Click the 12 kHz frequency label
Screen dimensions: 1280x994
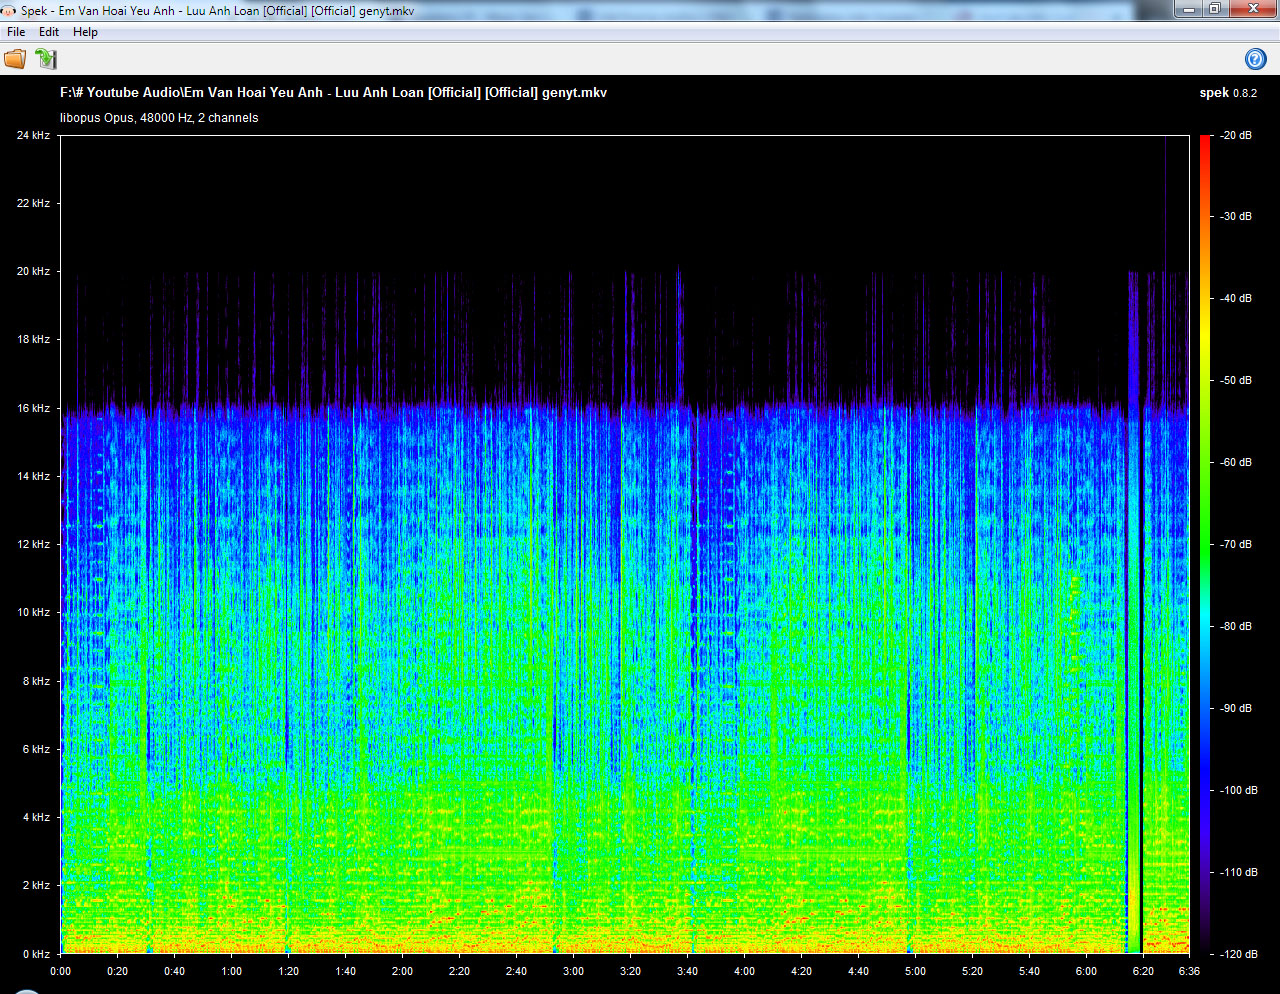33,544
